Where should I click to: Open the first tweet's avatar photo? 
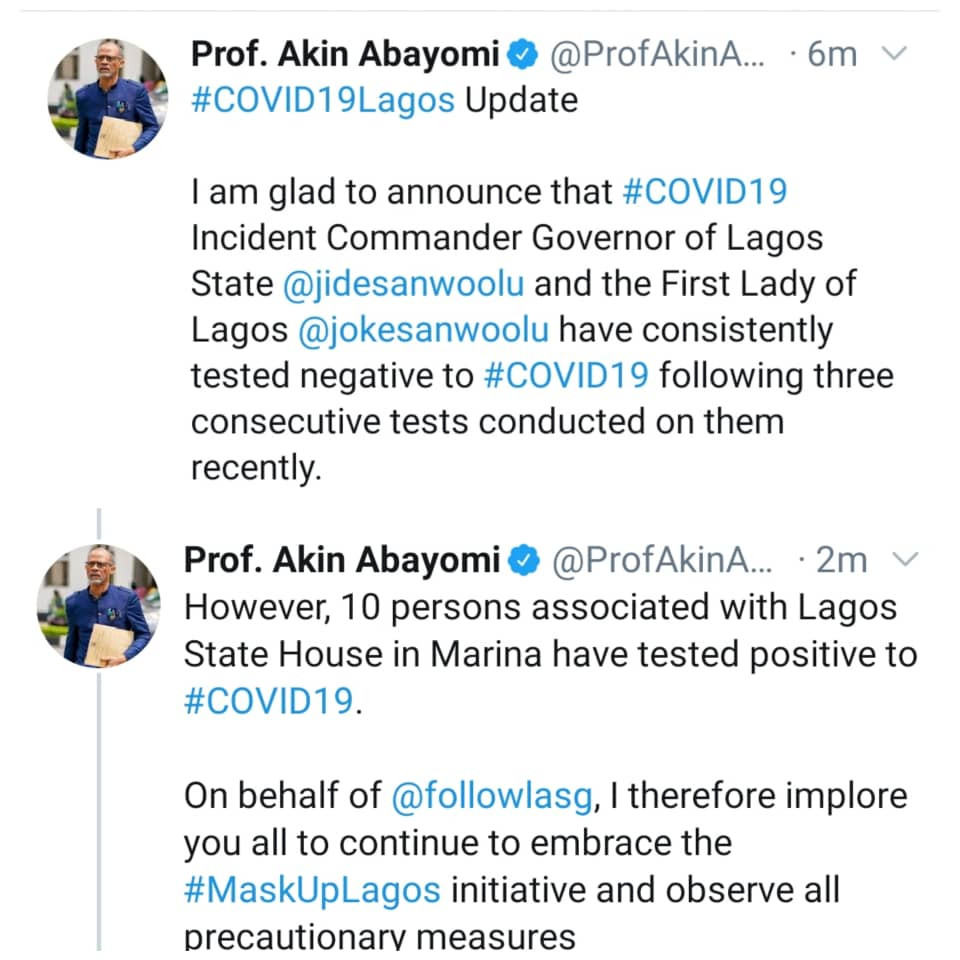click(x=108, y=99)
